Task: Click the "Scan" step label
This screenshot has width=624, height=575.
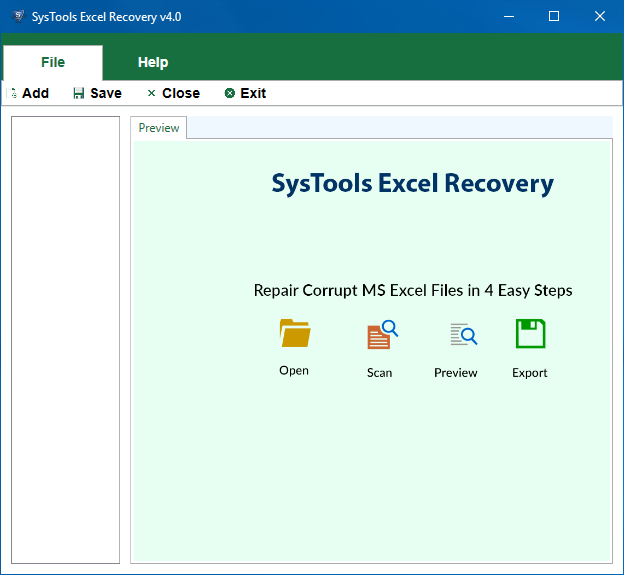Action: click(379, 372)
